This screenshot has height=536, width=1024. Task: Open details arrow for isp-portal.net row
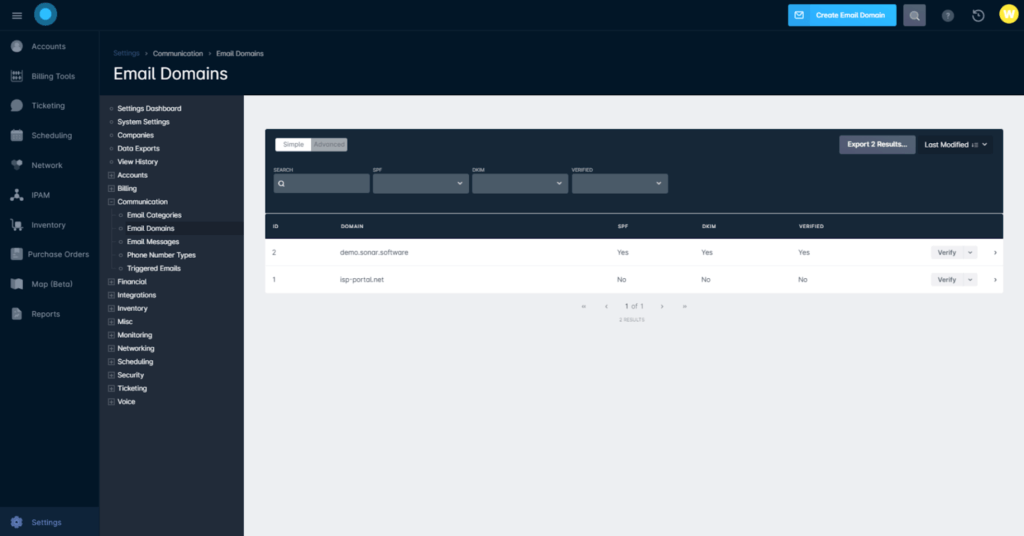tap(995, 279)
